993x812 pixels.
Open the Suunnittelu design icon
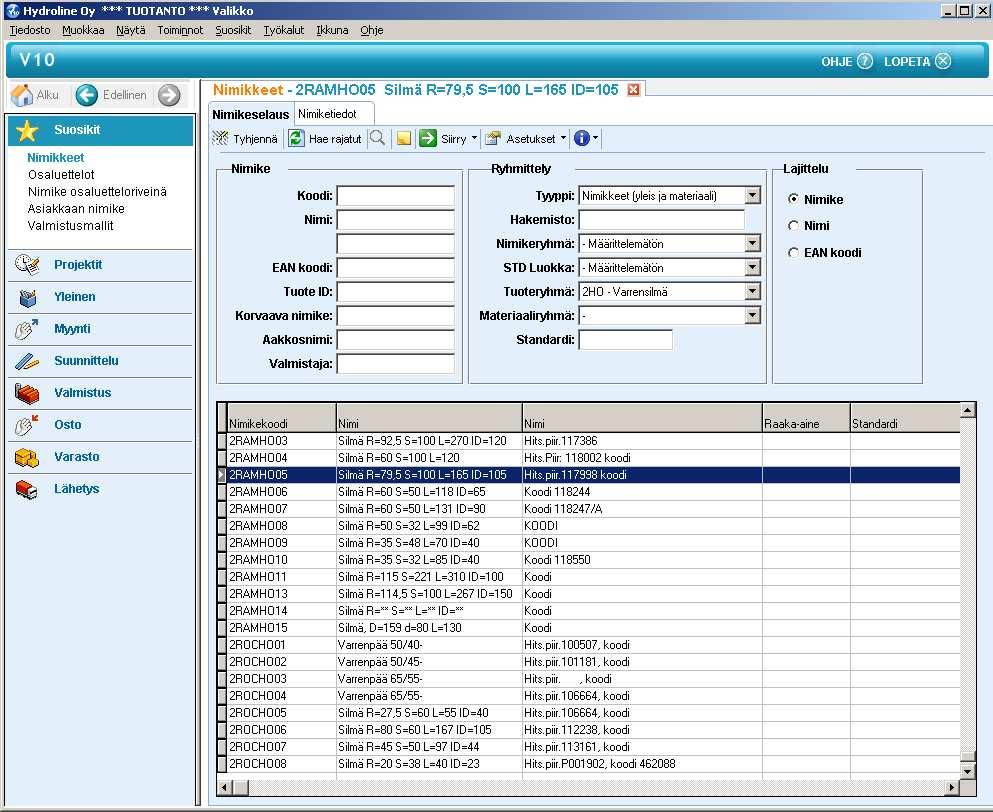tap(27, 361)
